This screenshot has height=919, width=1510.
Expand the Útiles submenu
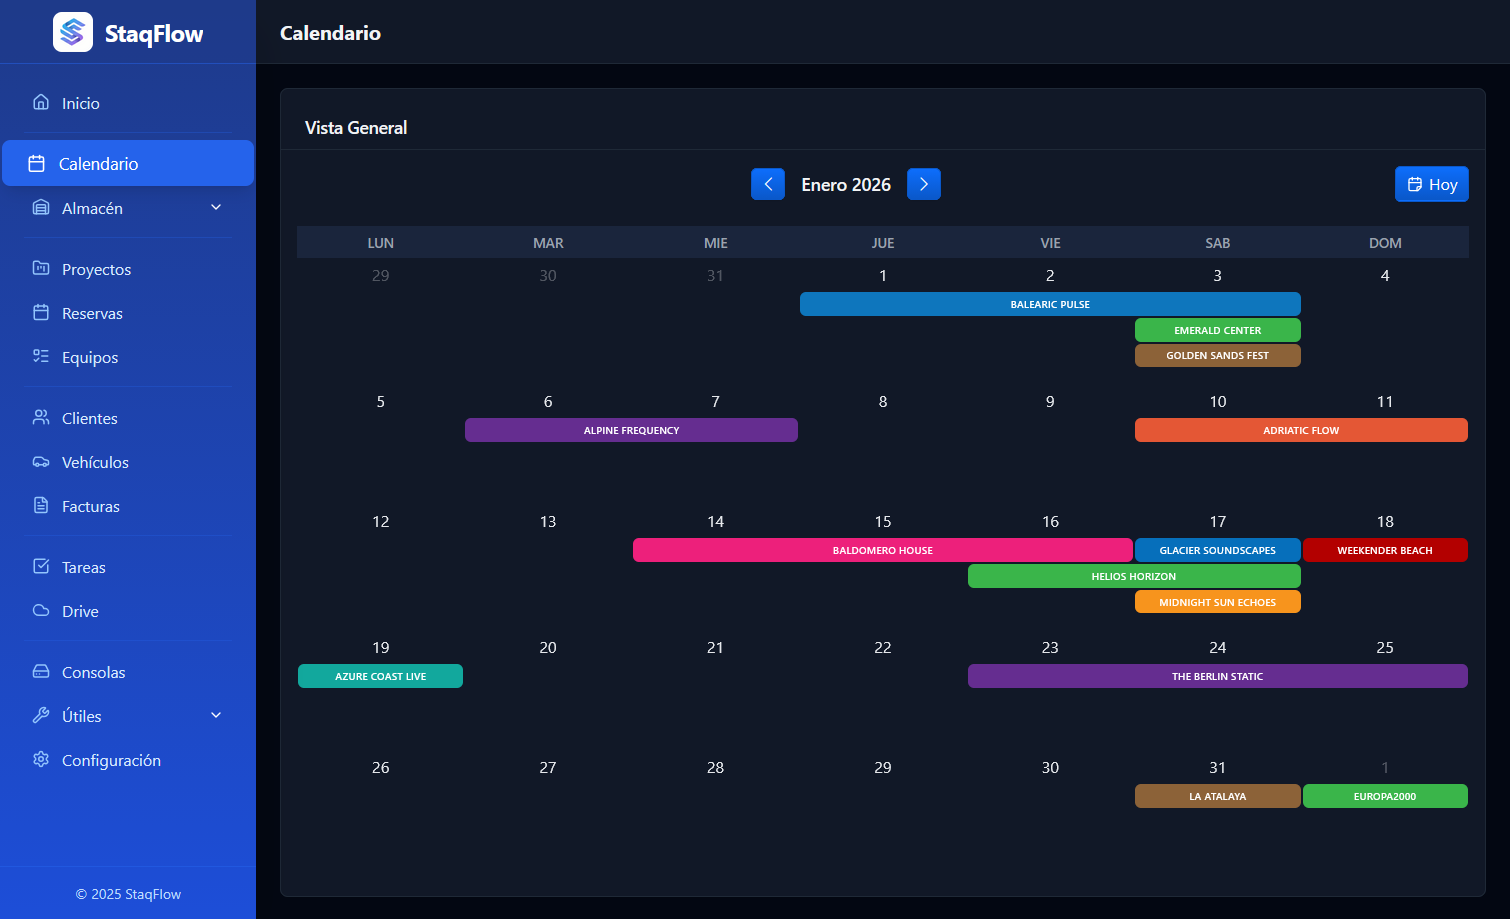pyautogui.click(x=215, y=715)
